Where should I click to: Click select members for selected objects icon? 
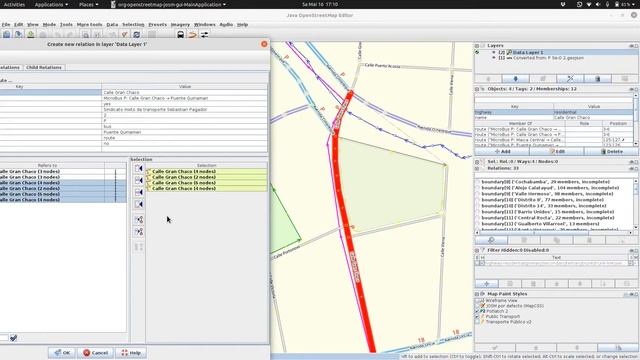[x=139, y=232]
